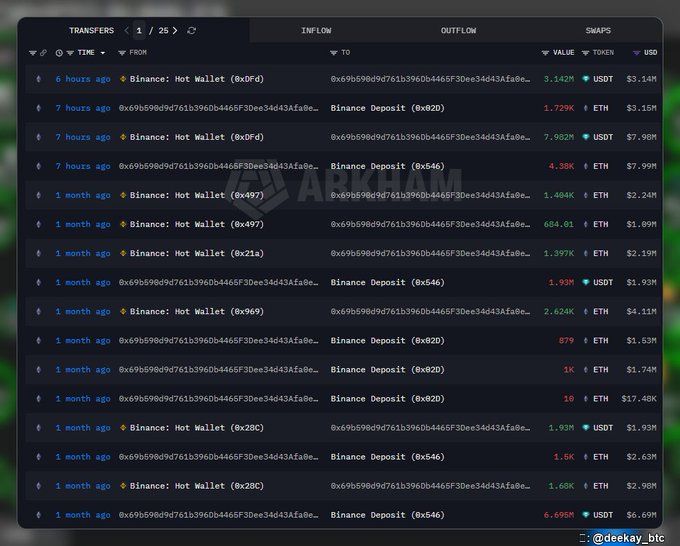
Task: Click USDT token icon in 6.695M row
Action: 585,515
